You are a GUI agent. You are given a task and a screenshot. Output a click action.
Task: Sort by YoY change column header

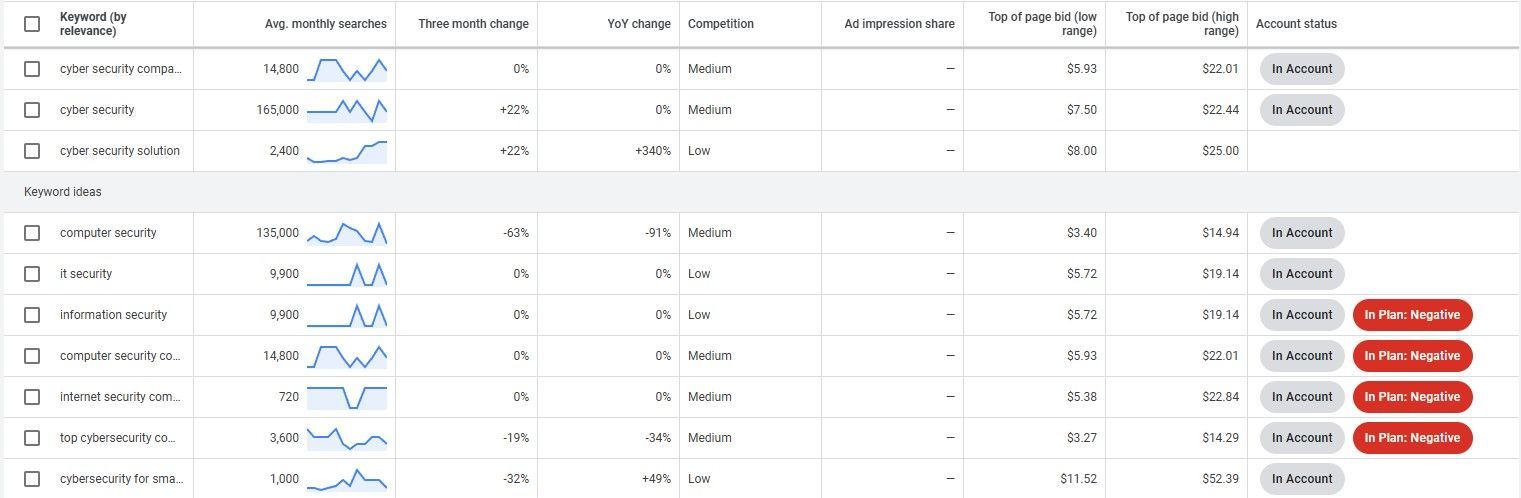639,24
